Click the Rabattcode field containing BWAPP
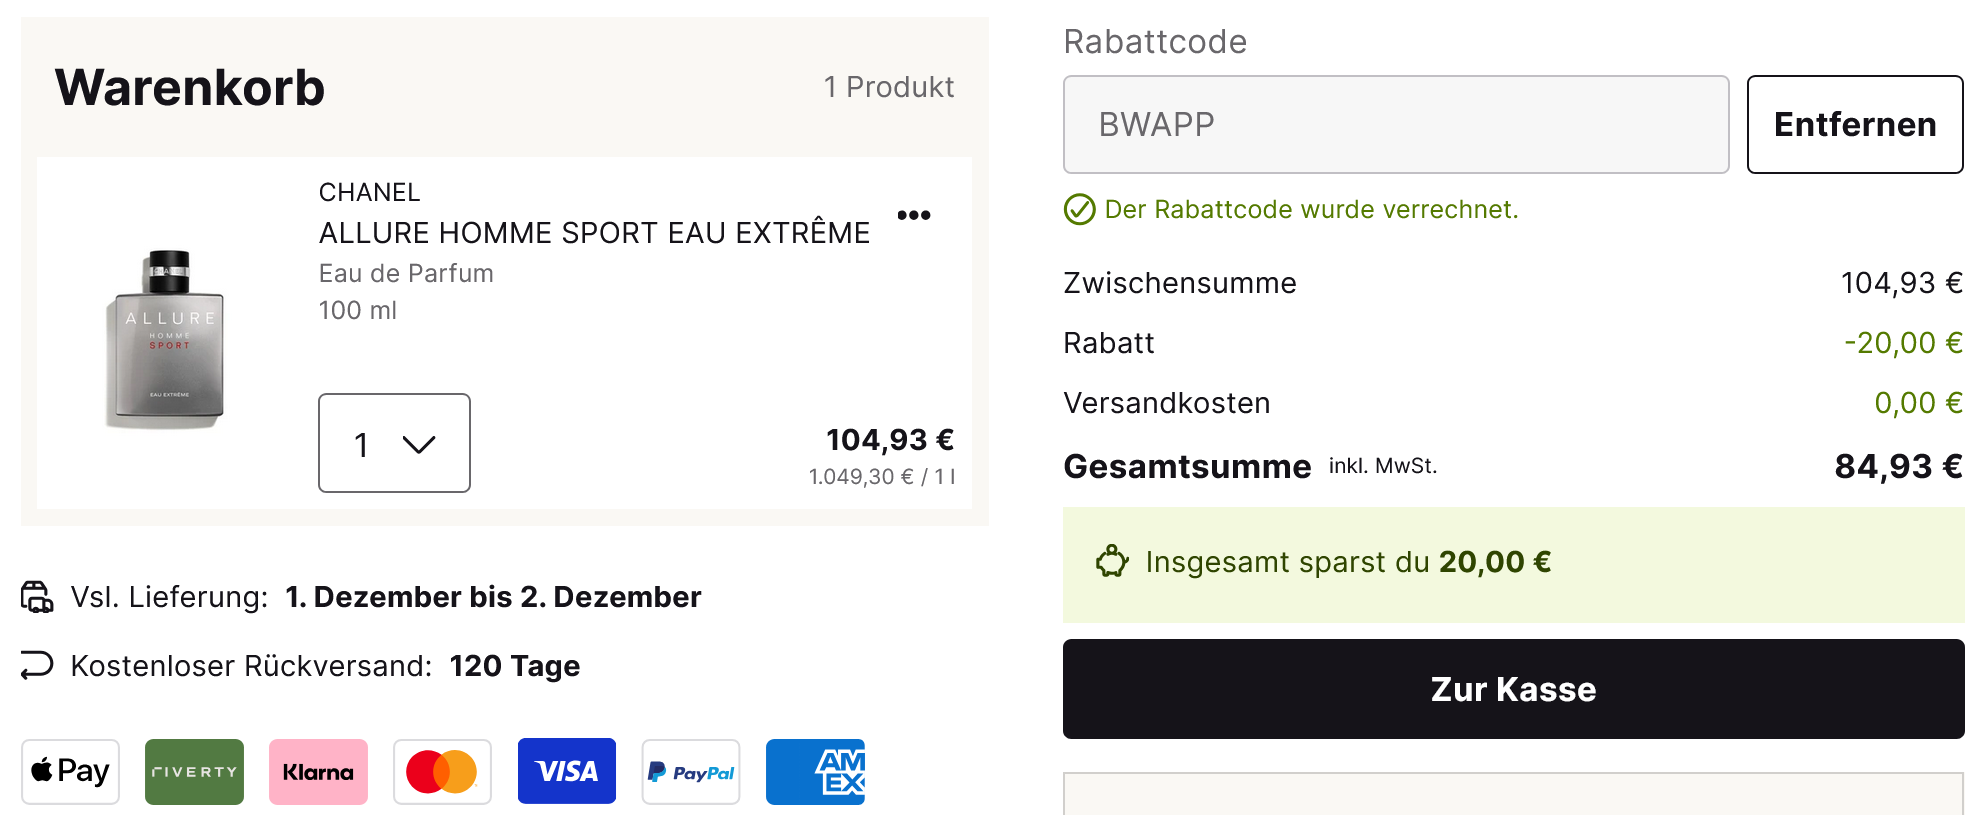Viewport: 1988px width, 815px height. (x=1395, y=124)
